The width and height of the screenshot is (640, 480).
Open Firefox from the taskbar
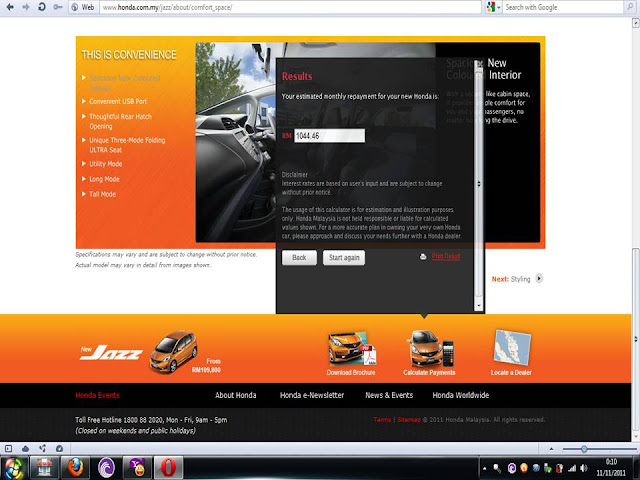click(75, 468)
